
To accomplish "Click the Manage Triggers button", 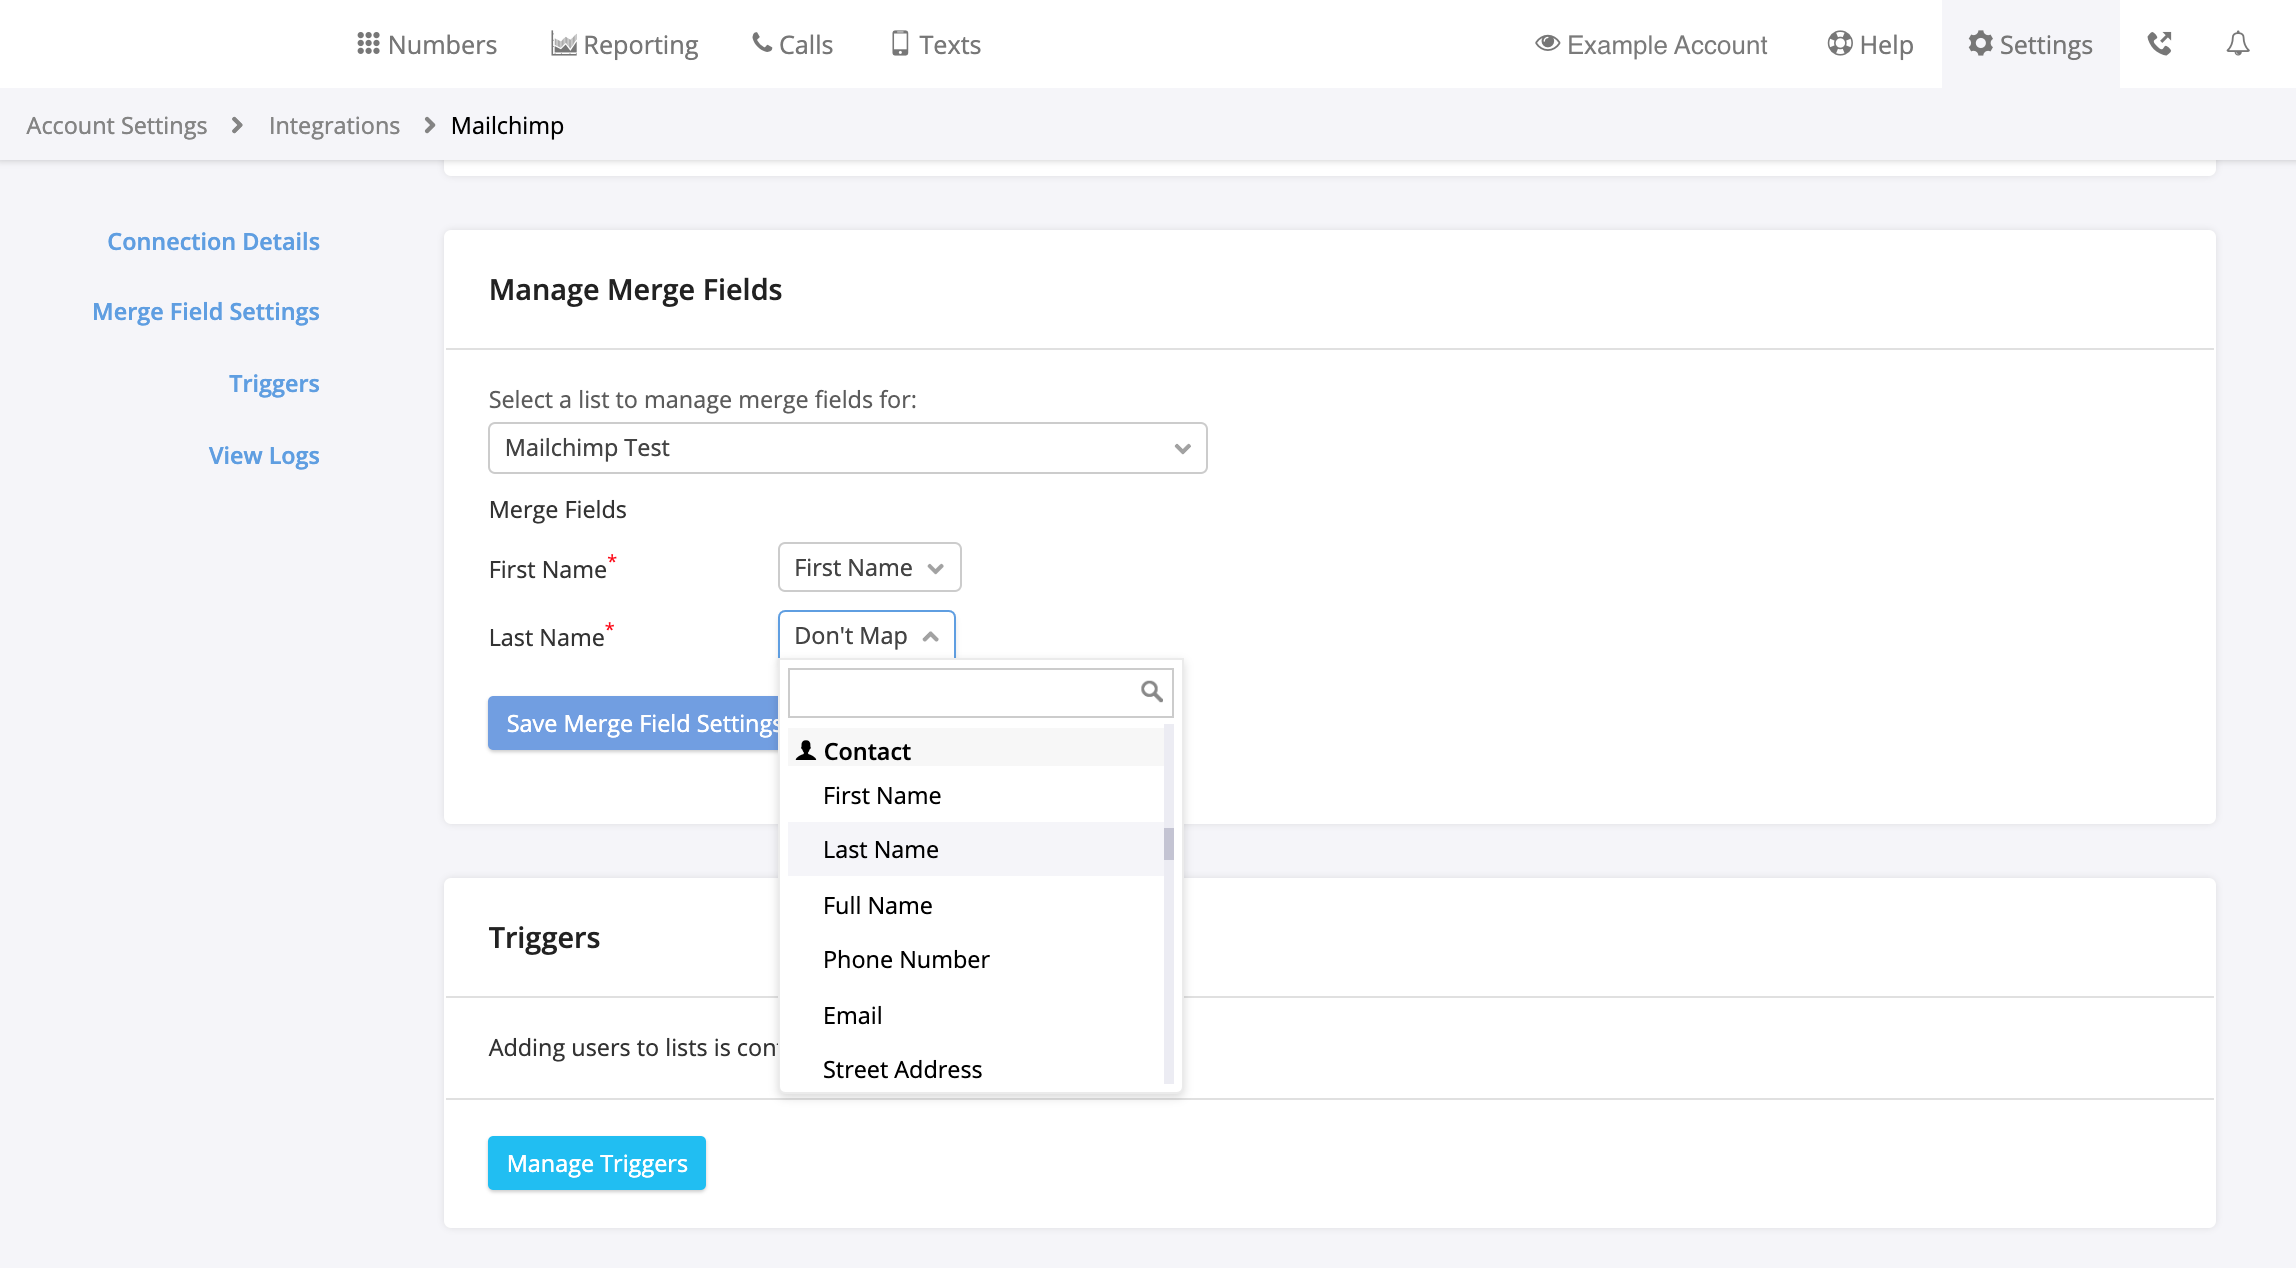I will click(x=597, y=1163).
